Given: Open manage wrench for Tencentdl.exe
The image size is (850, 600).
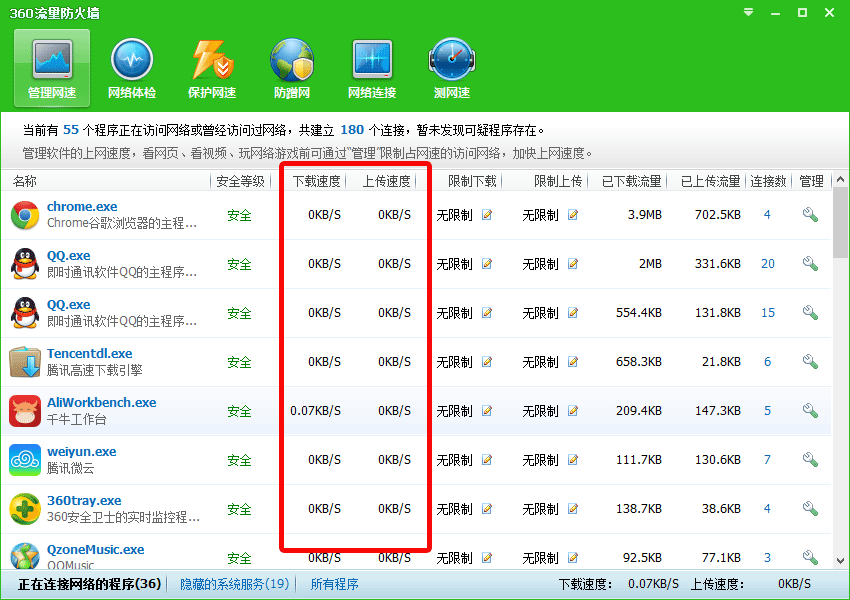Looking at the screenshot, I should coord(810,362).
